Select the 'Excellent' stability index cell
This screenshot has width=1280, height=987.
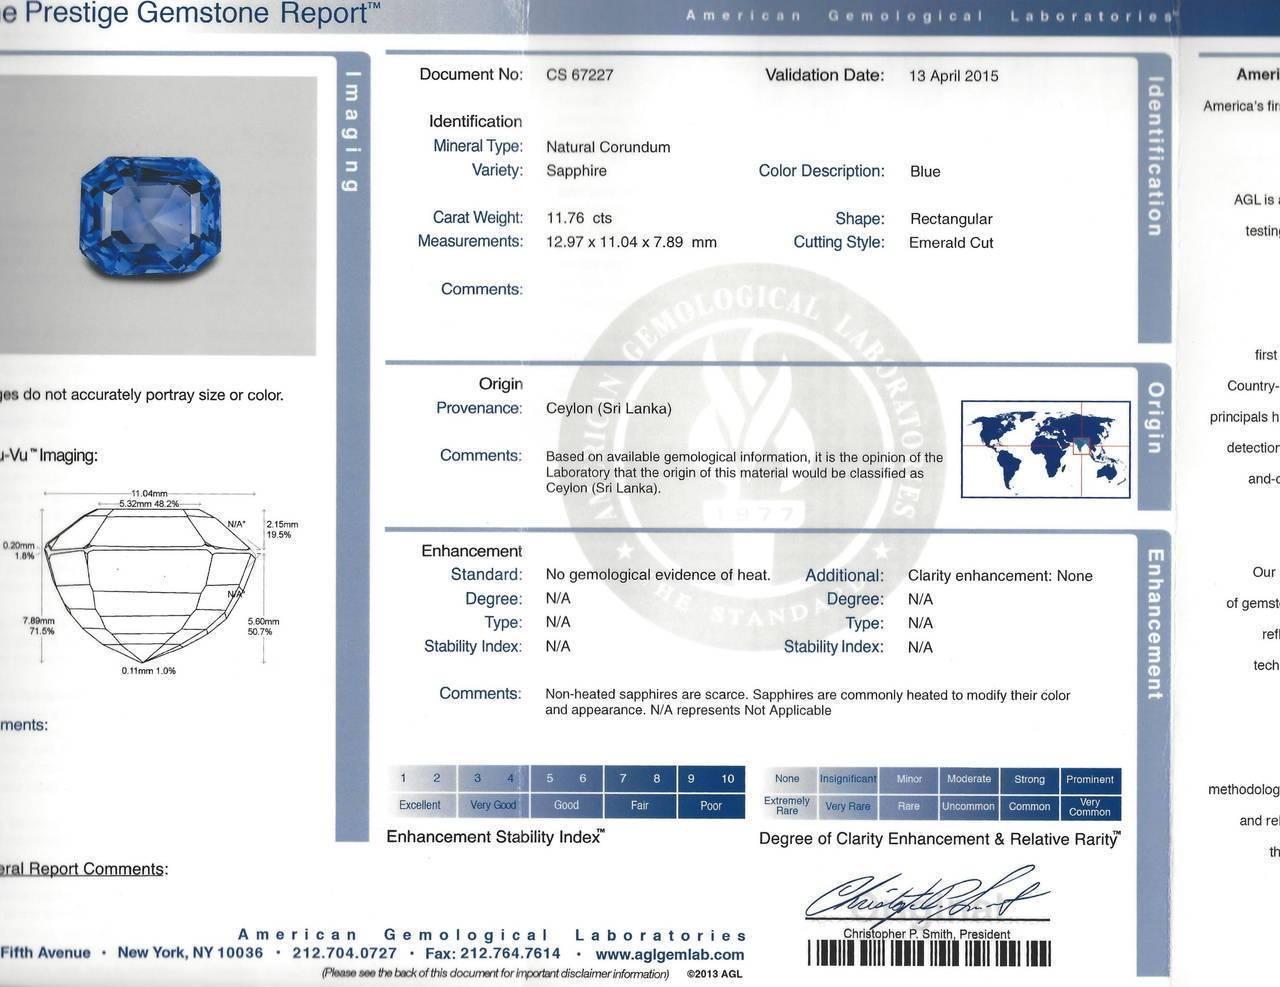[420, 805]
